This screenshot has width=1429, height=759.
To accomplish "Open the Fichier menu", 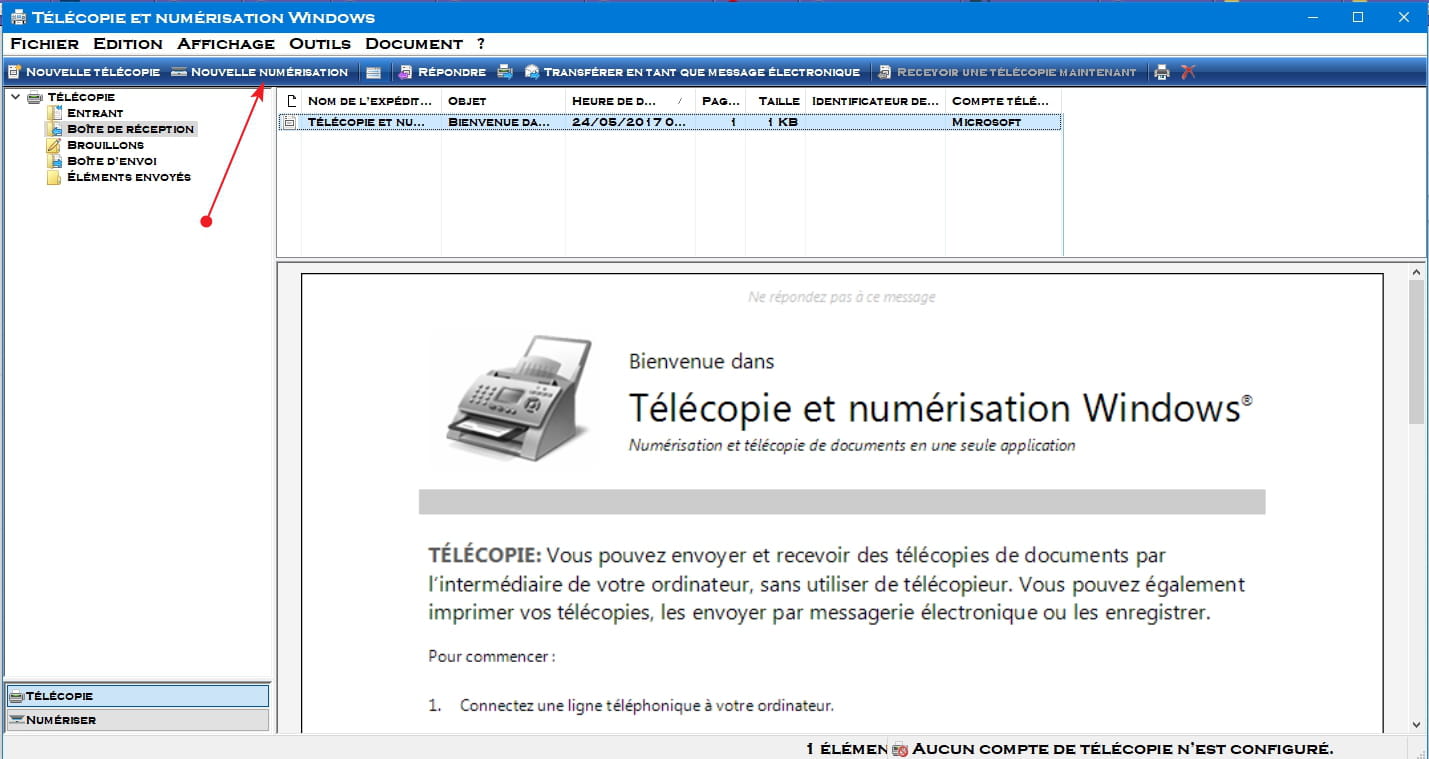I will pyautogui.click(x=44, y=44).
